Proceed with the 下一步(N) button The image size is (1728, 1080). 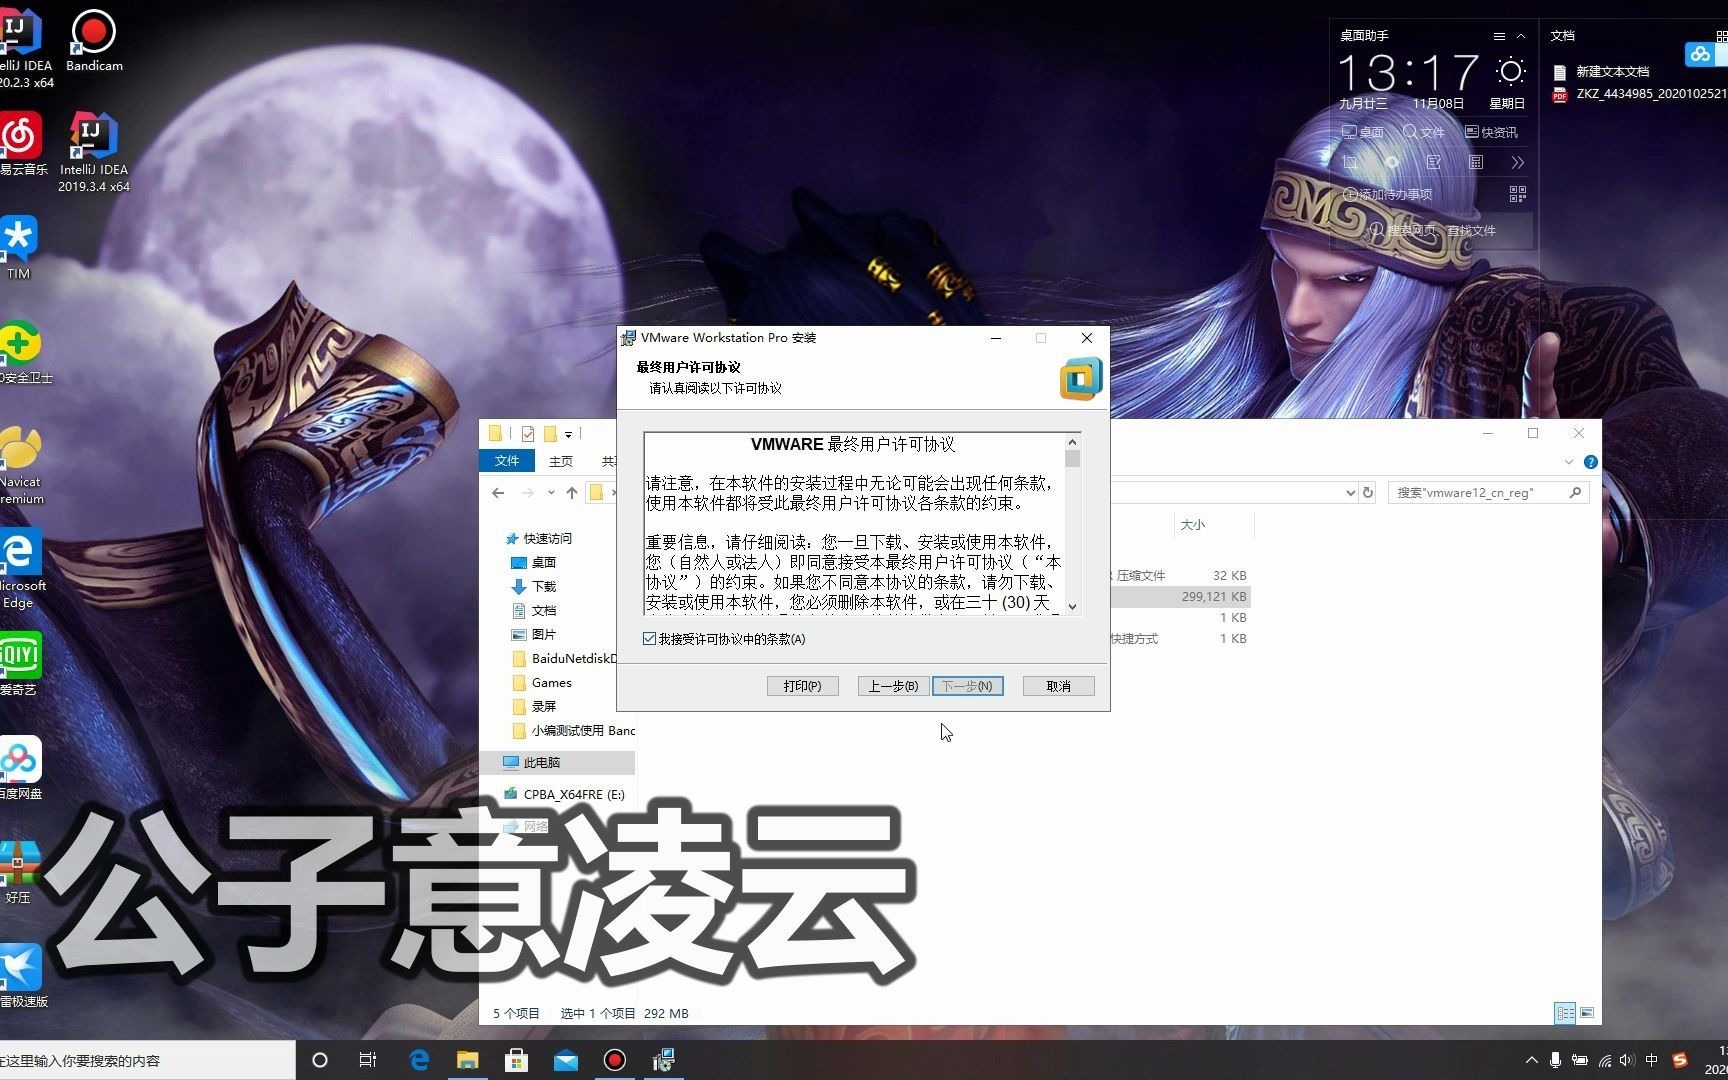[x=968, y=686]
